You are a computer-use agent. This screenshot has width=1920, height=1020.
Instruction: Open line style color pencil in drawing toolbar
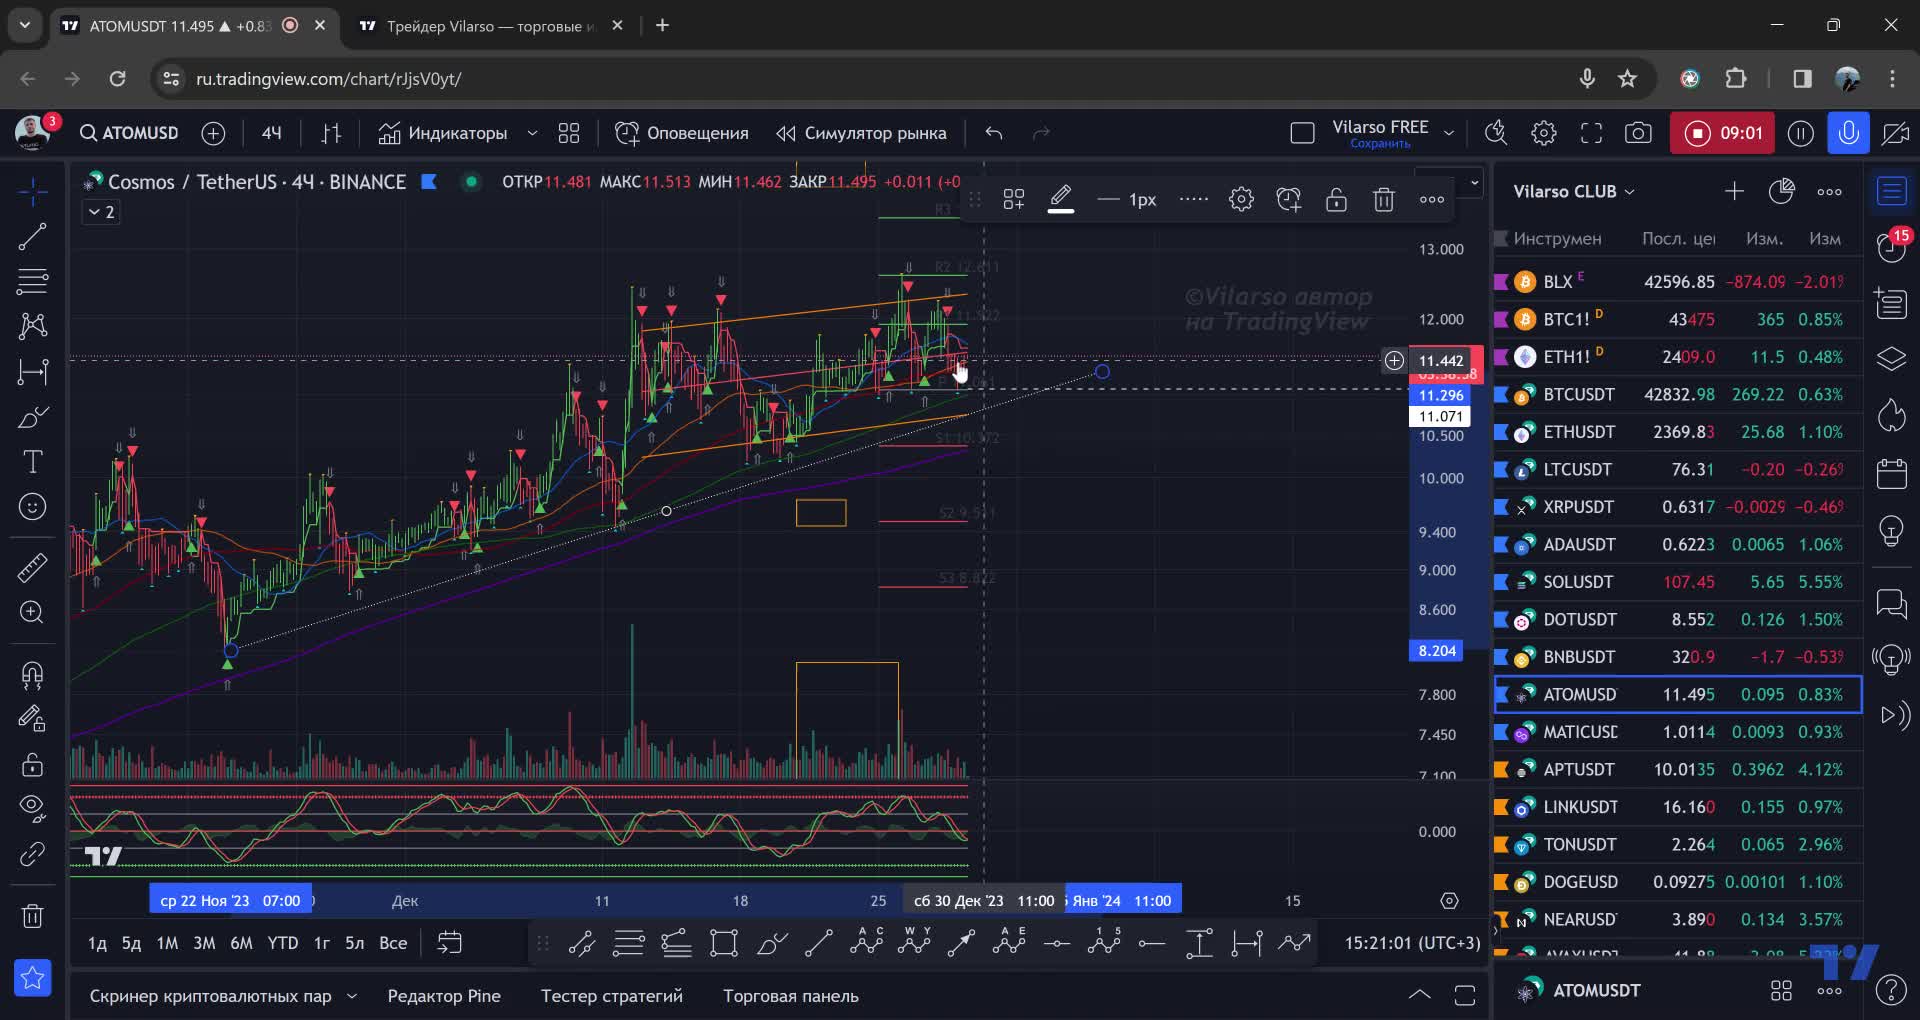1061,199
